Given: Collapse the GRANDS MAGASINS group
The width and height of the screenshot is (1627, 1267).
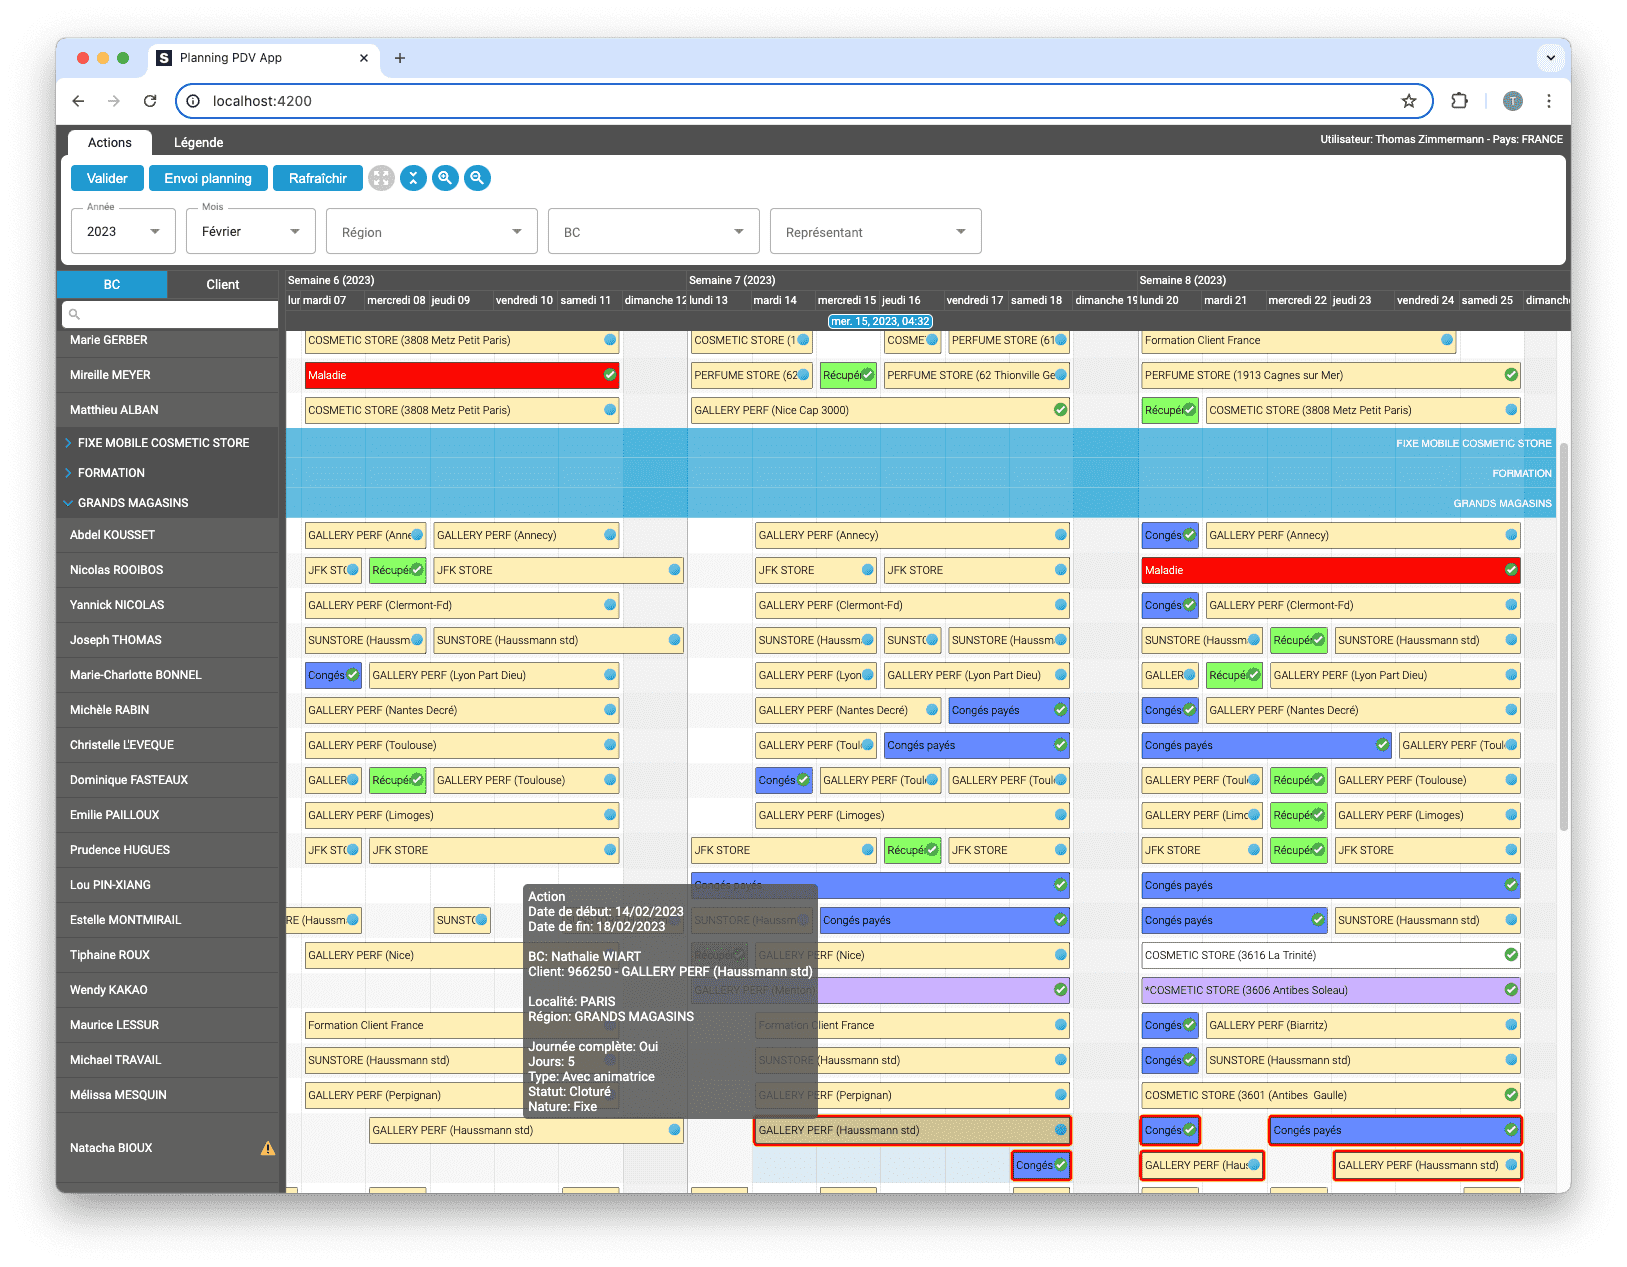Looking at the screenshot, I should click(x=67, y=503).
